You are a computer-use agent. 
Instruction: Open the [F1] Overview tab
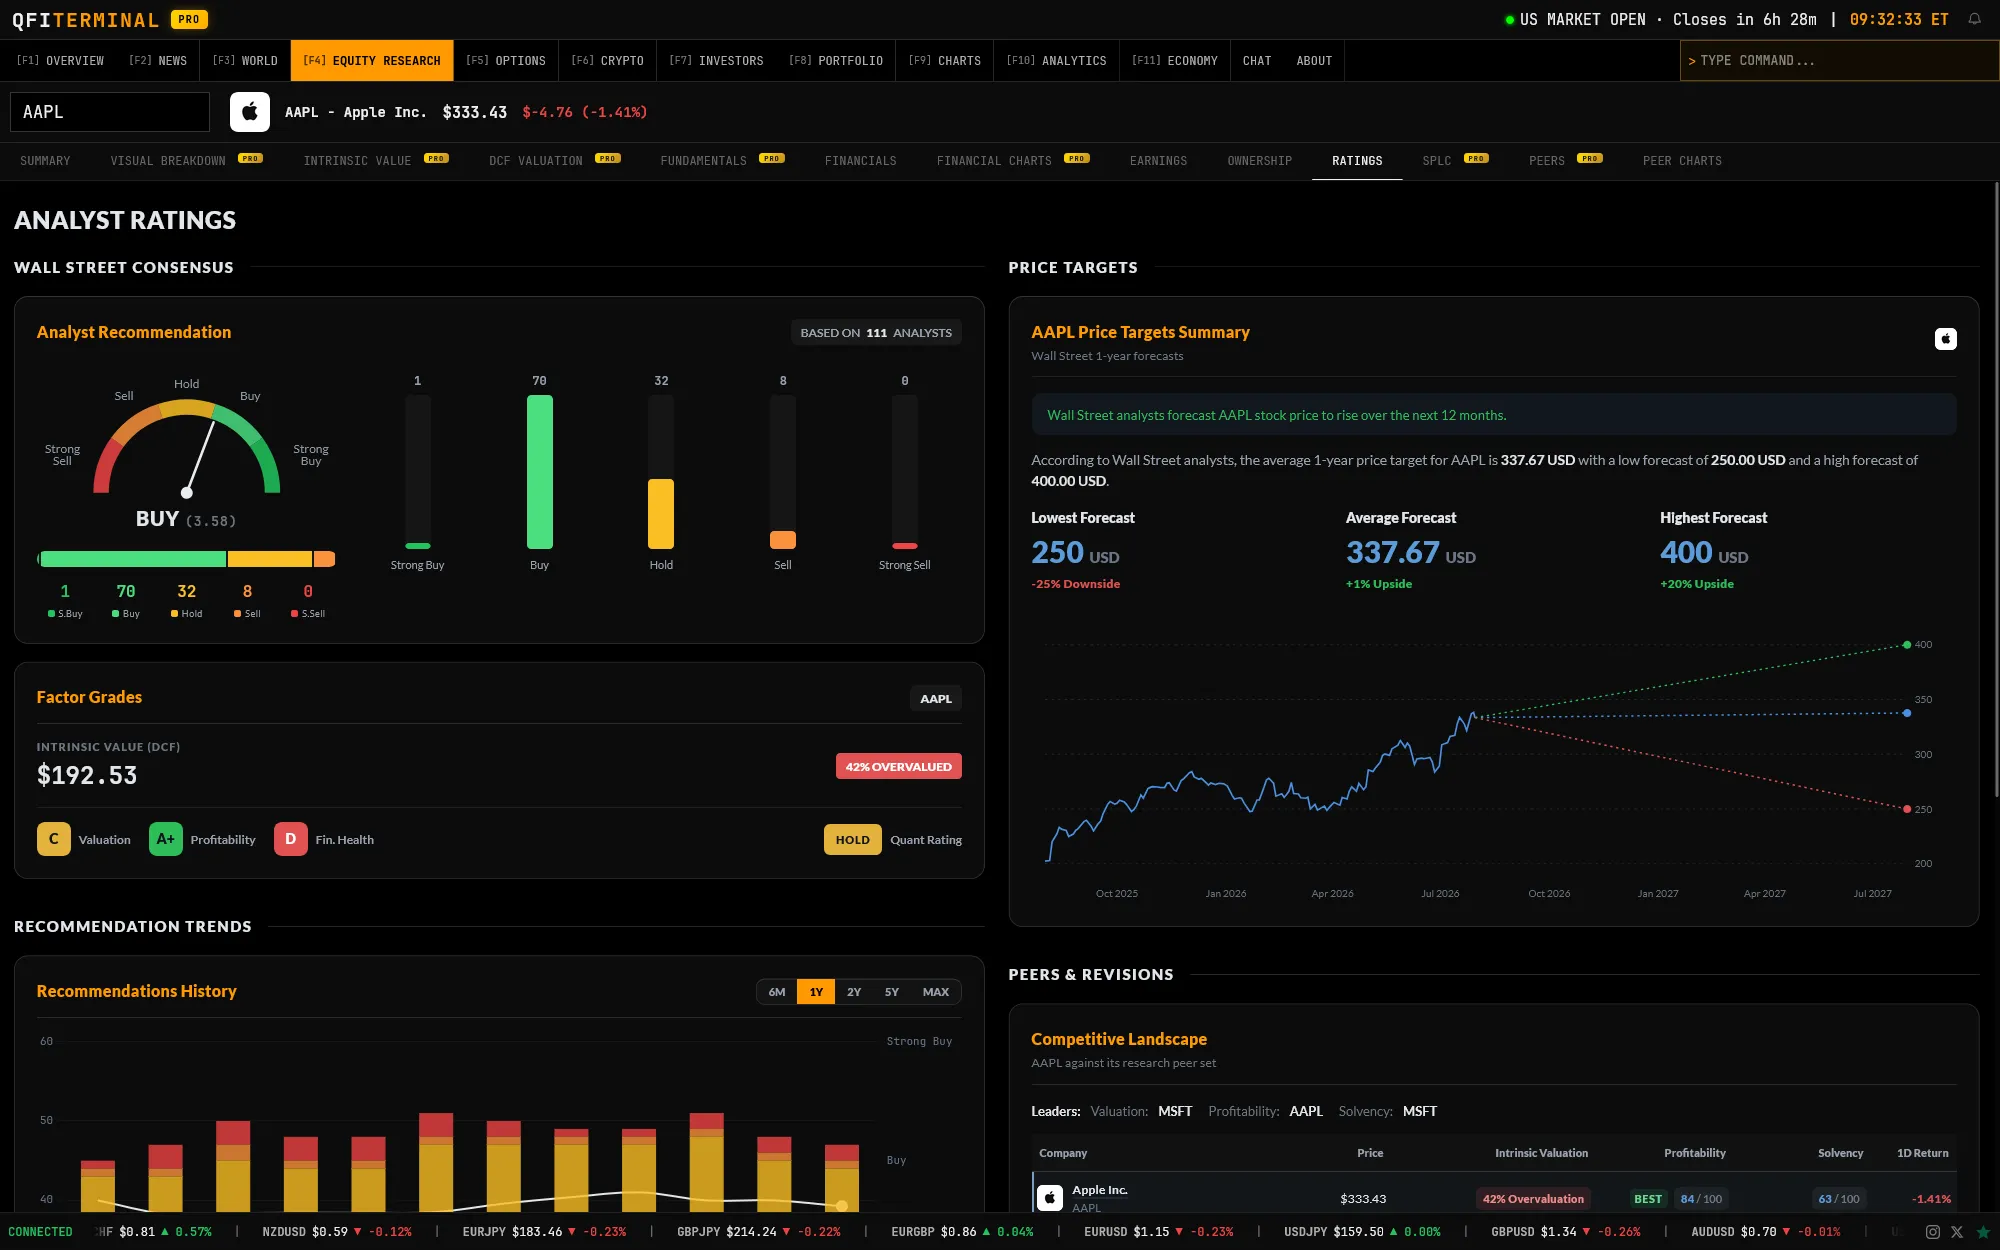coord(60,61)
